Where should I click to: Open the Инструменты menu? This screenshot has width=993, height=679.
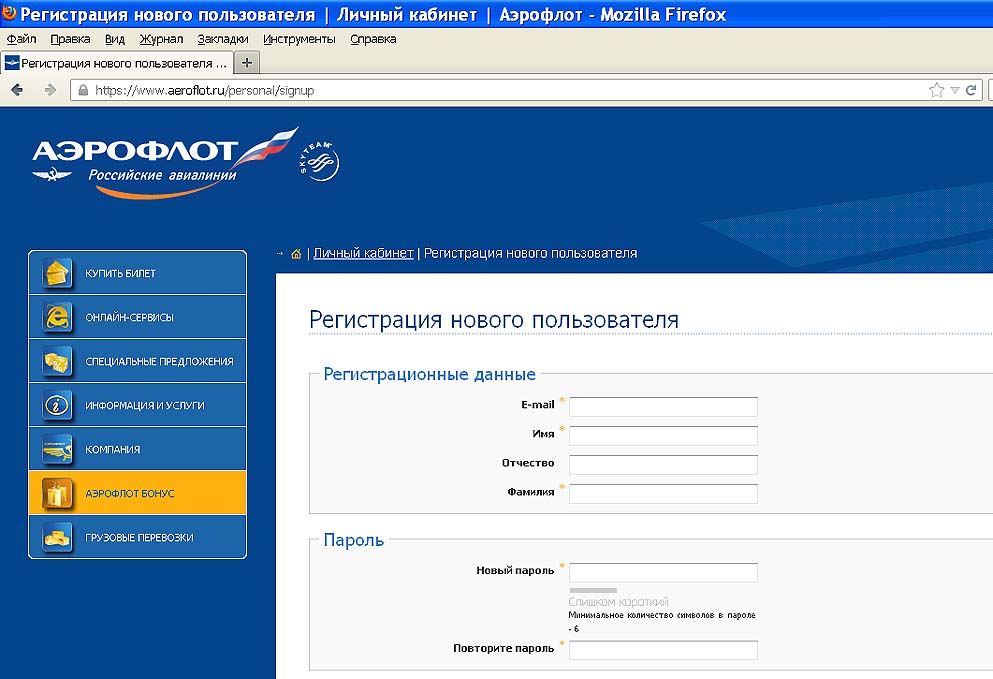299,39
